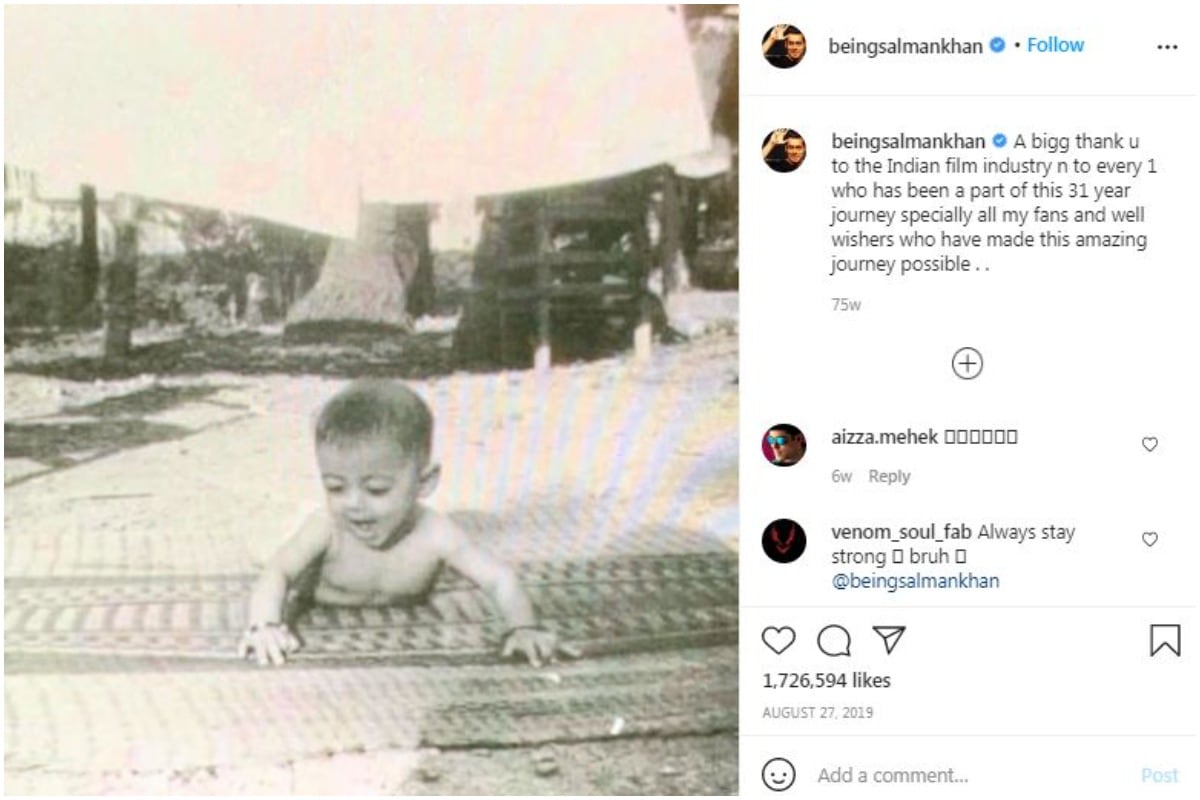Open comments via speech bubble icon
The height and width of the screenshot is (800, 1200).
click(833, 640)
